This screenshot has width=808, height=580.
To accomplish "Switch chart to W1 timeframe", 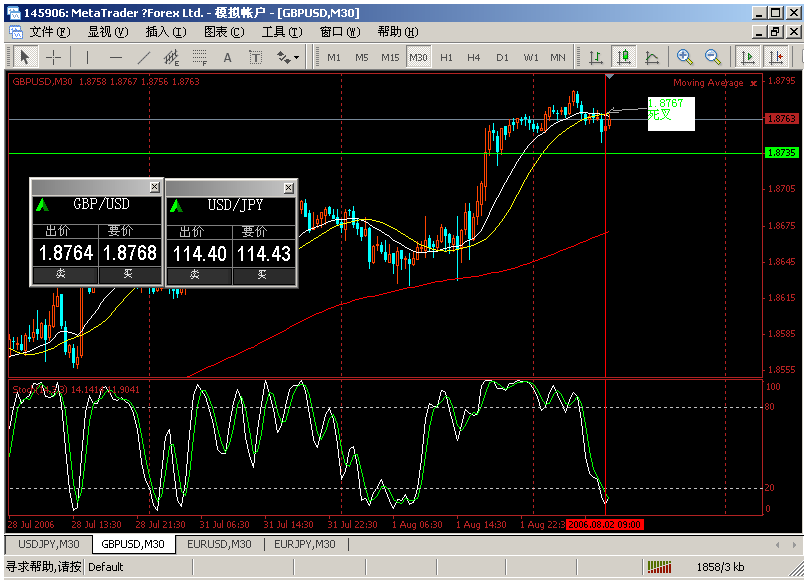I will click(x=531, y=57).
